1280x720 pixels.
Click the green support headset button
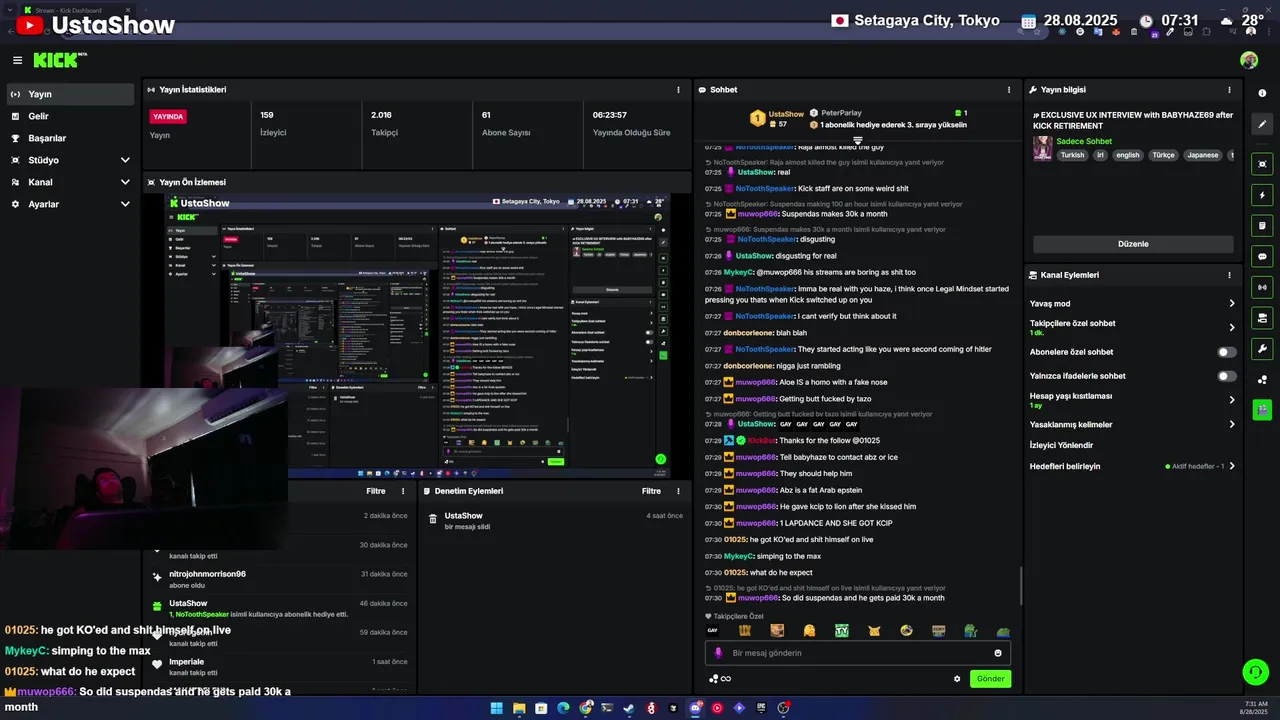(1255, 672)
